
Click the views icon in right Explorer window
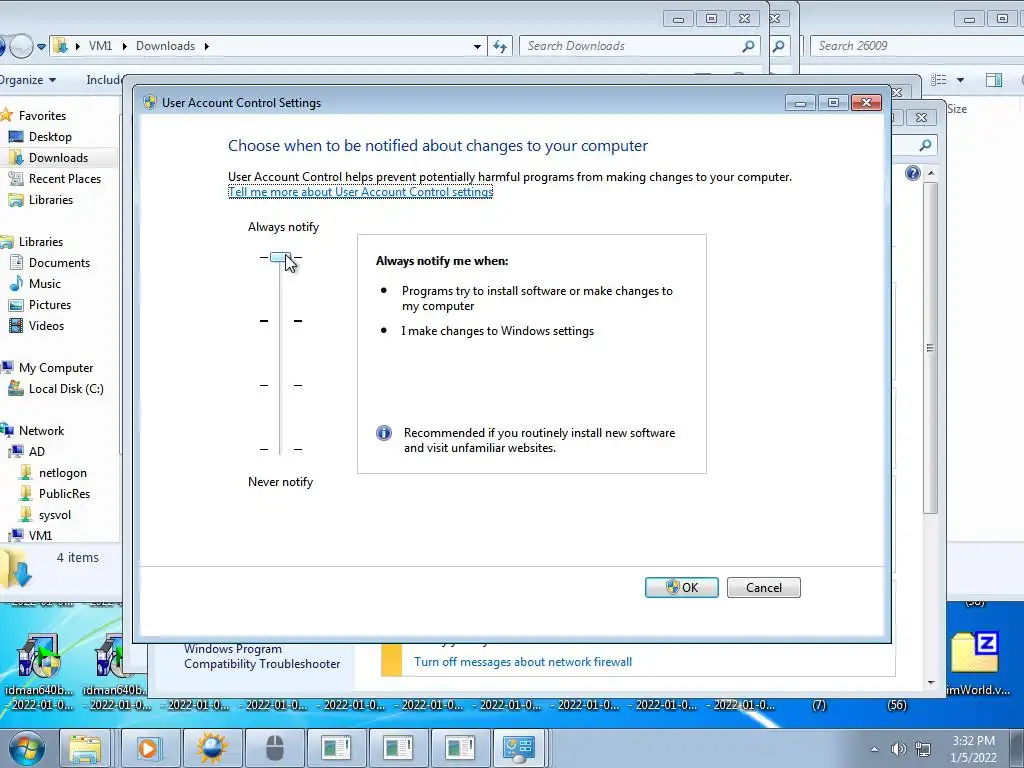pos(939,80)
